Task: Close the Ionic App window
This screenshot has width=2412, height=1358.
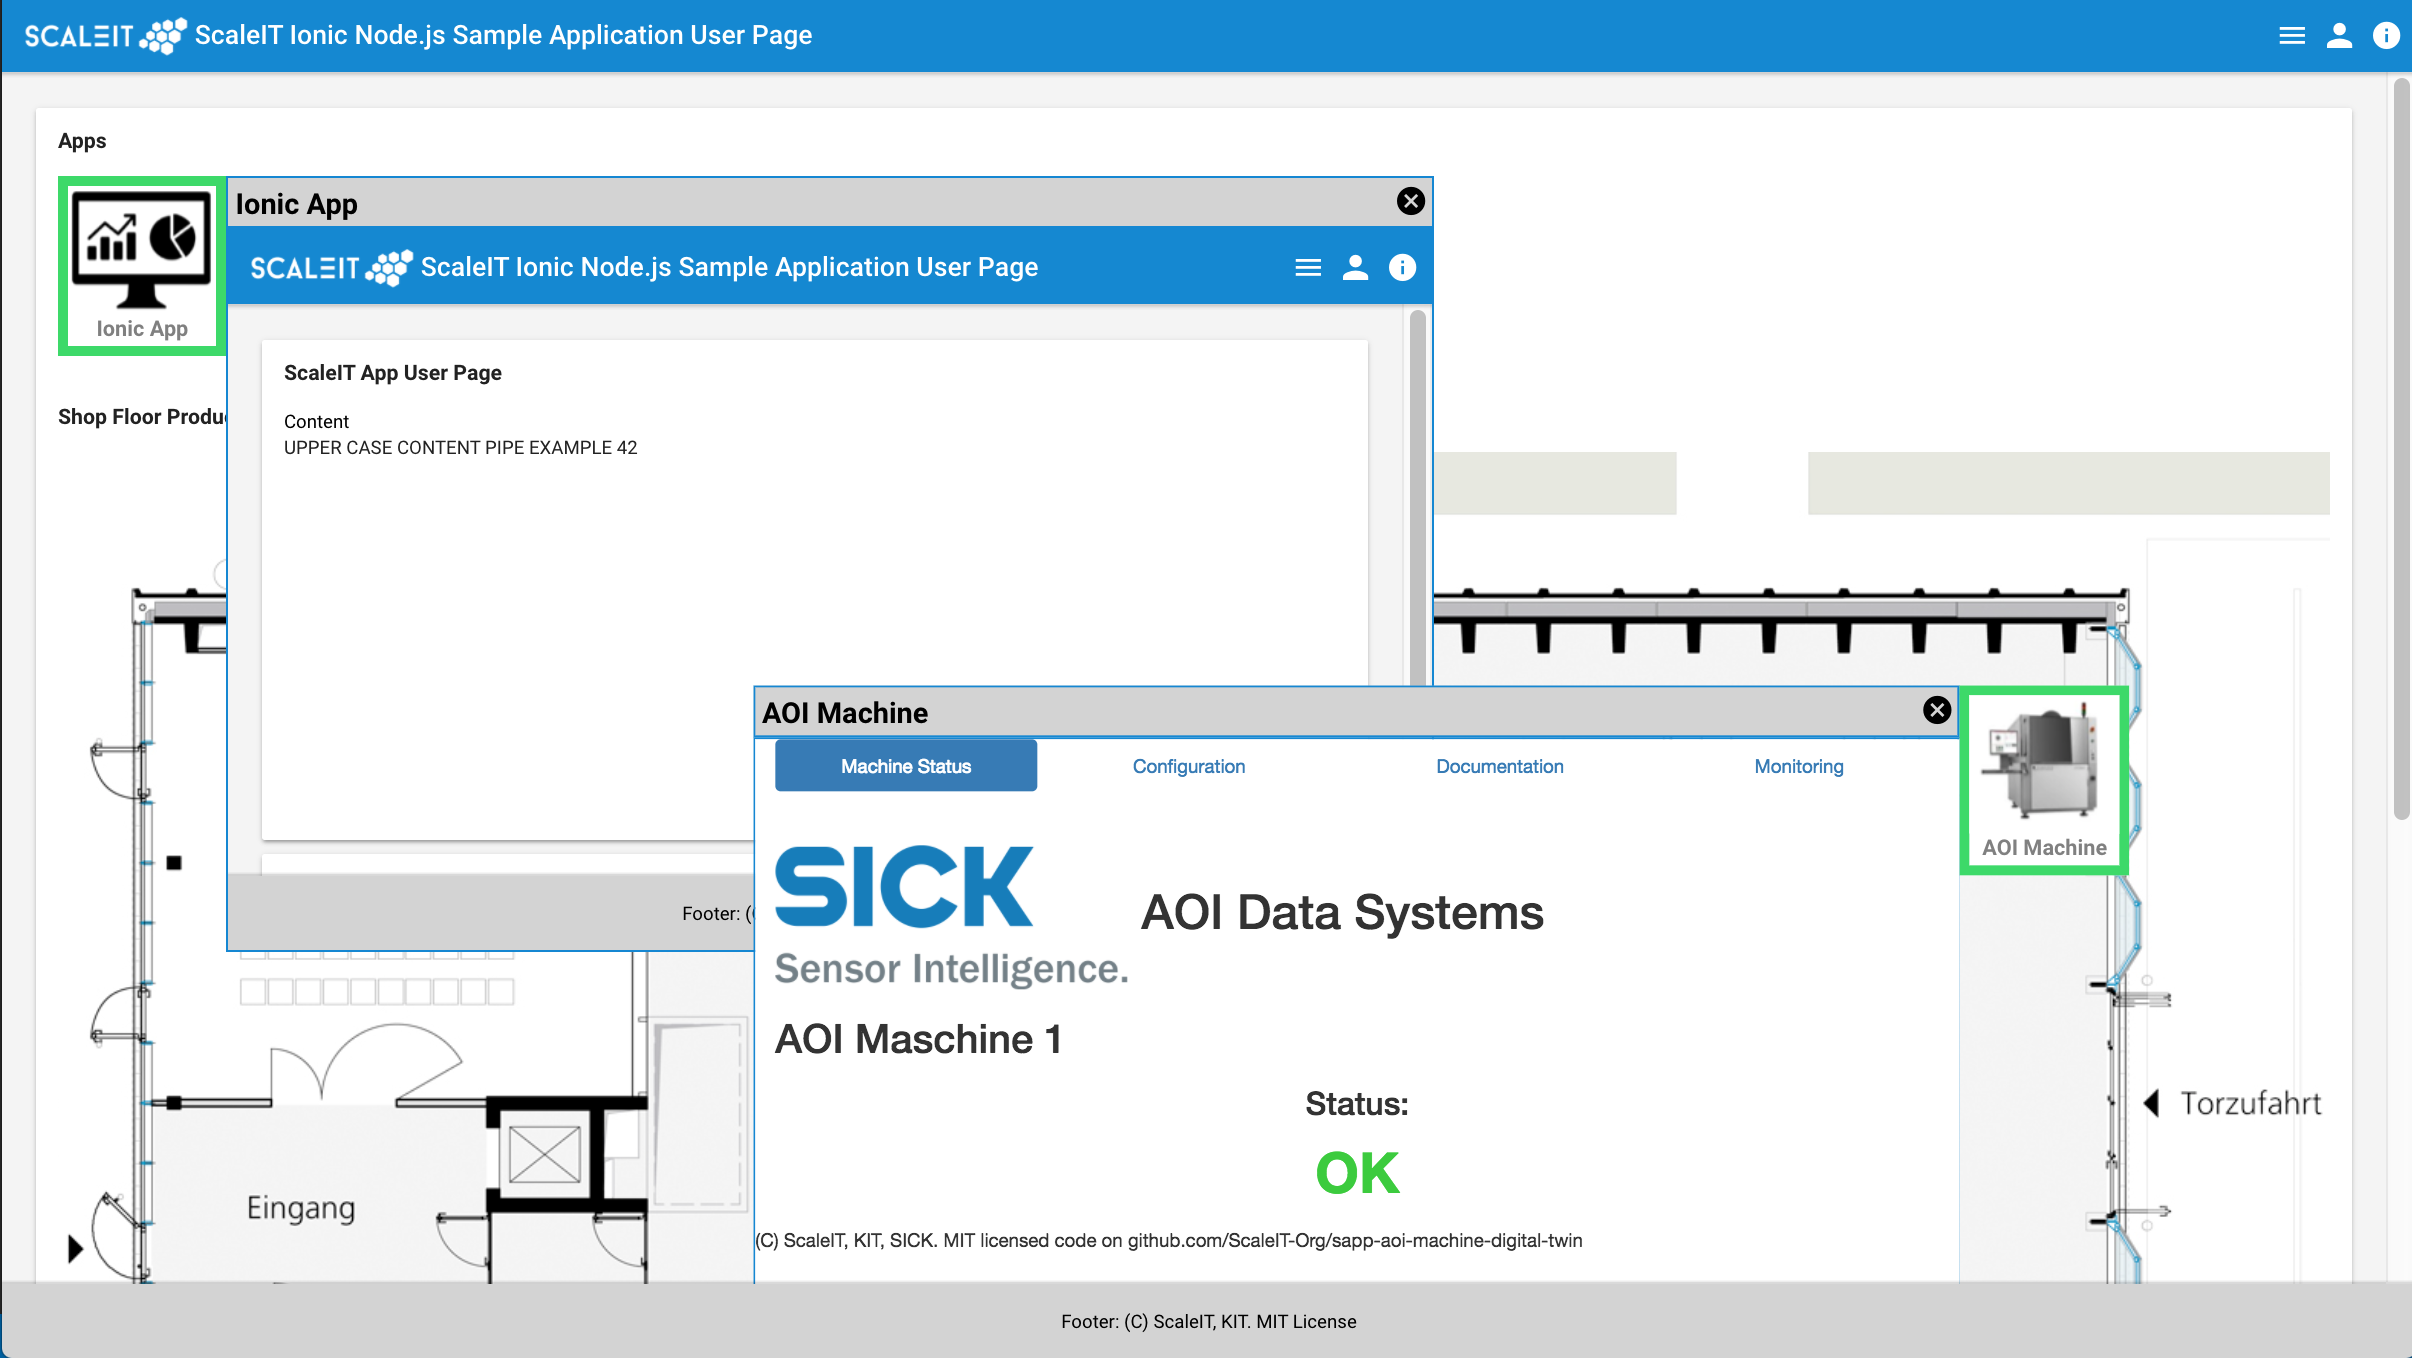Action: [1410, 202]
